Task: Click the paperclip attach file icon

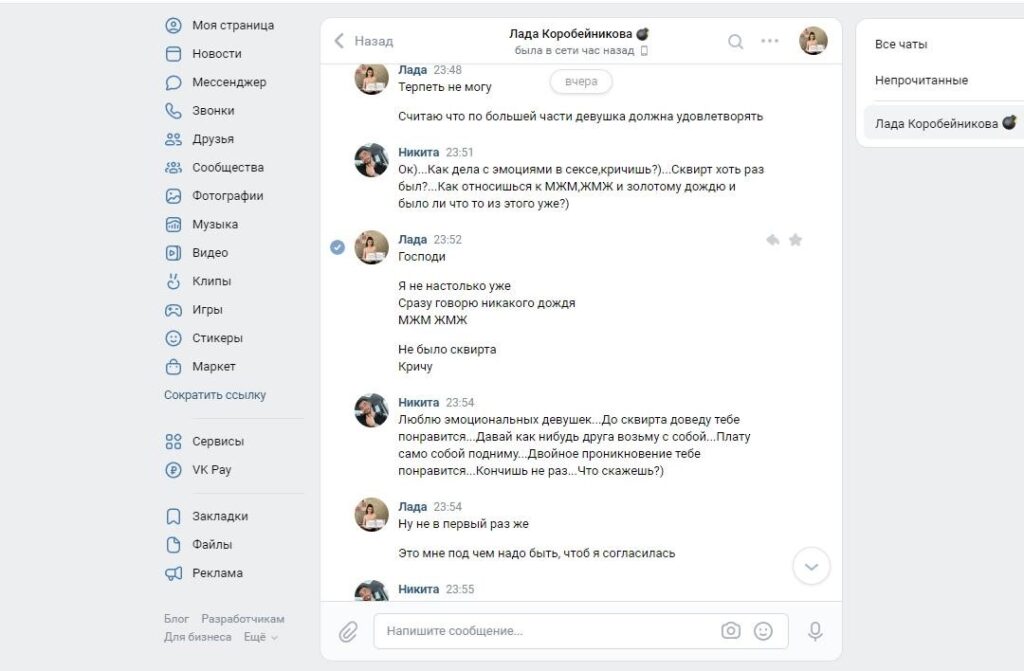Action: click(348, 631)
